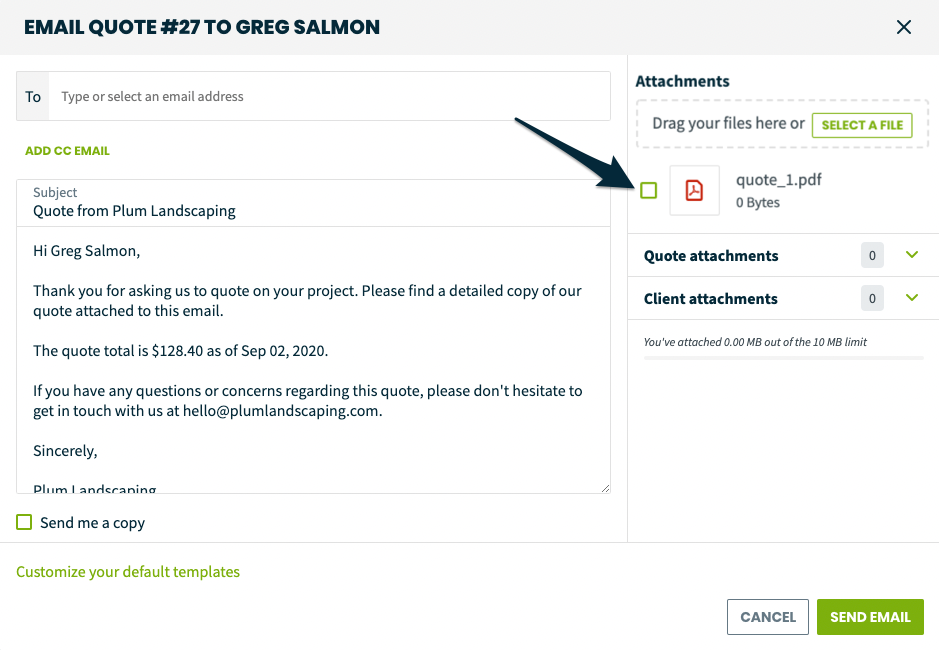Cancel the email quote dialog
This screenshot has height=650, width=939.
click(x=768, y=617)
